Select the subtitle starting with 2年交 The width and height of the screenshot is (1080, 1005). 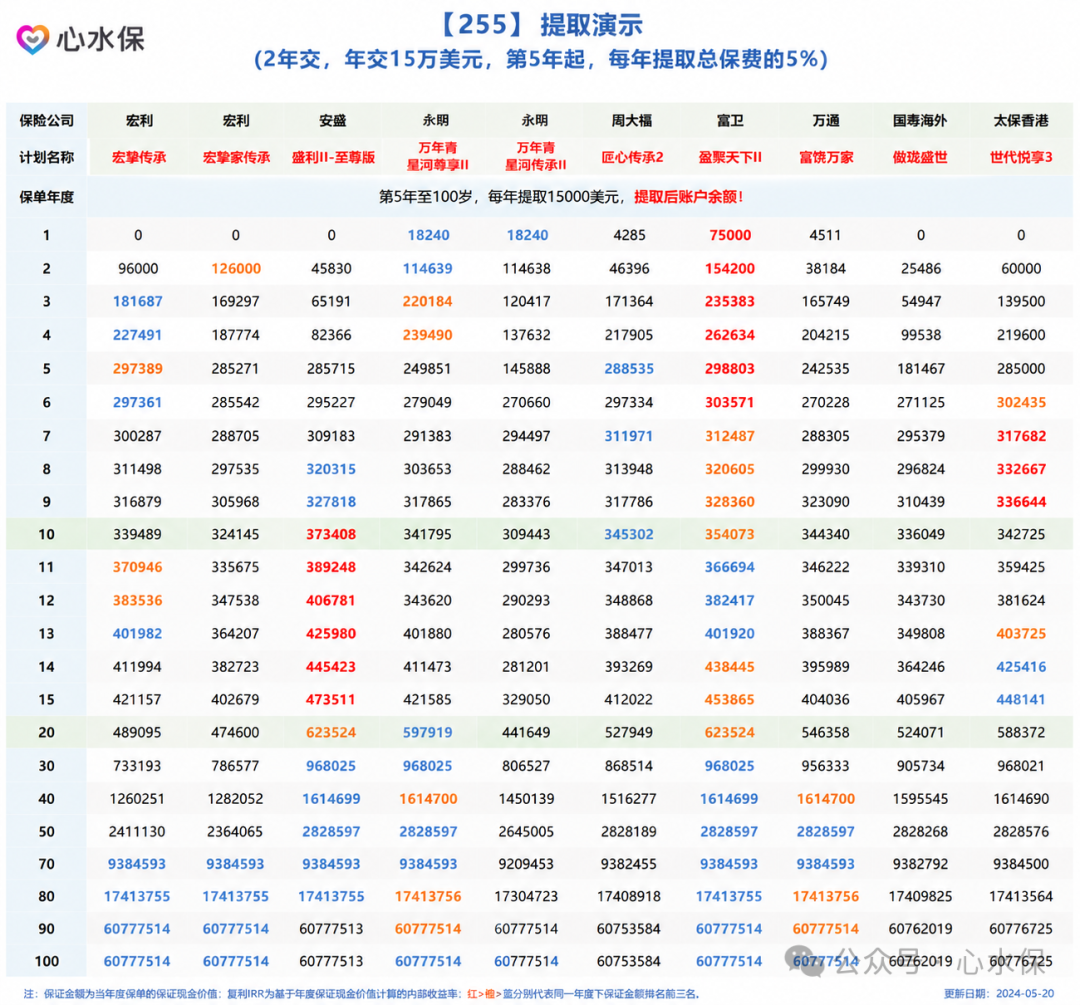[x=541, y=59]
